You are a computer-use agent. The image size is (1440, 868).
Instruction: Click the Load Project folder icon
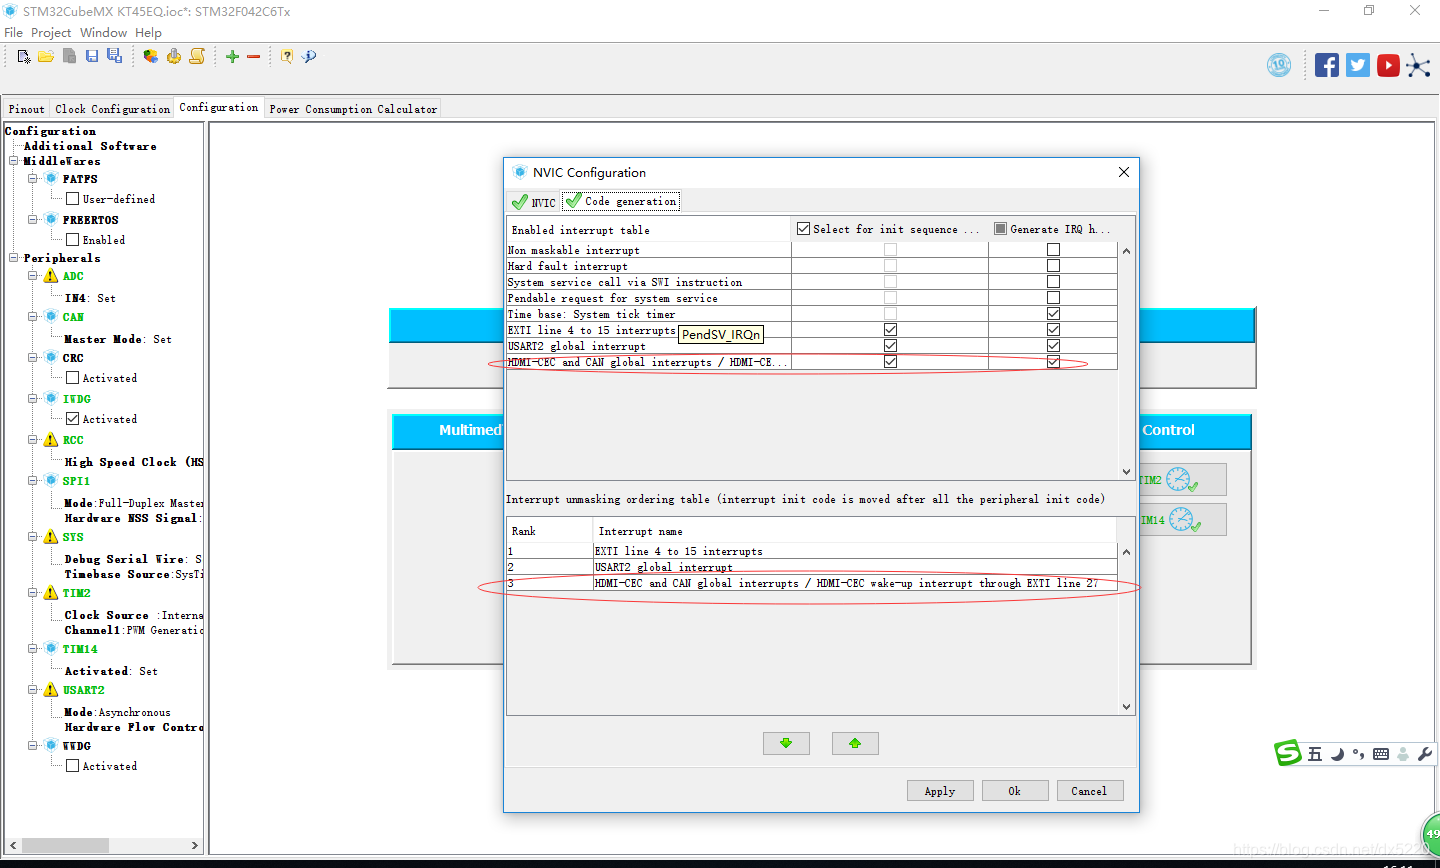click(46, 57)
